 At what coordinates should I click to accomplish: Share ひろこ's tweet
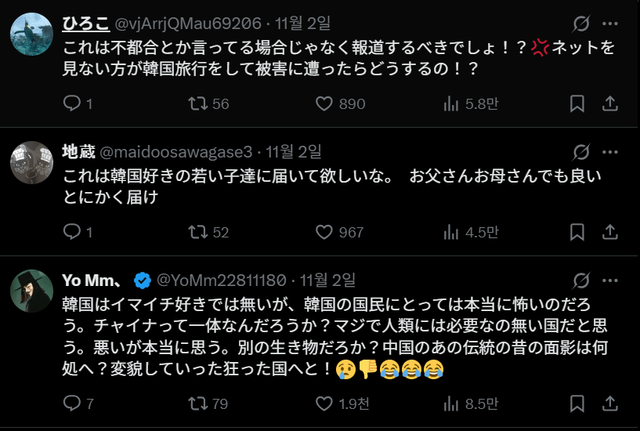[609, 103]
